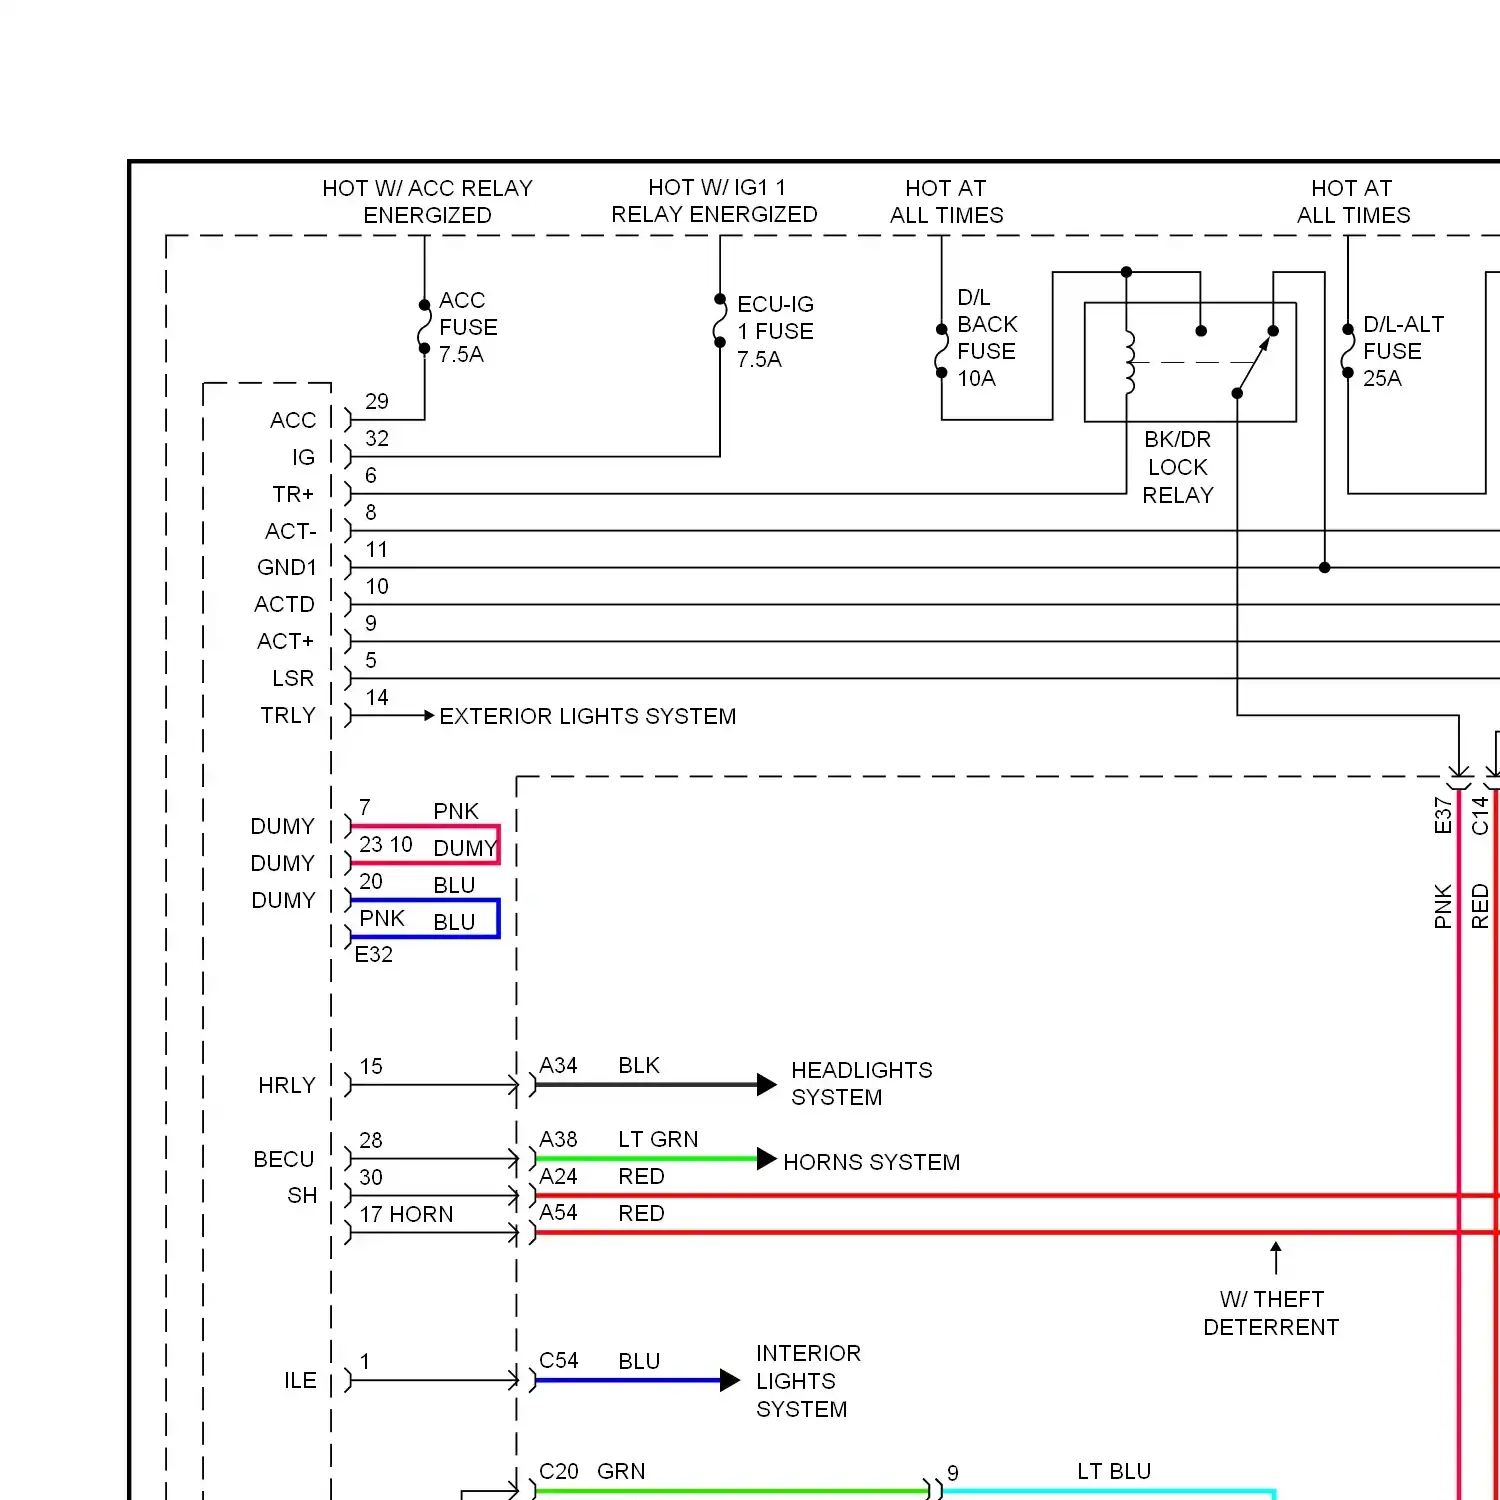Click pin number 32
This screenshot has width=1500, height=1500.
pos(377,438)
